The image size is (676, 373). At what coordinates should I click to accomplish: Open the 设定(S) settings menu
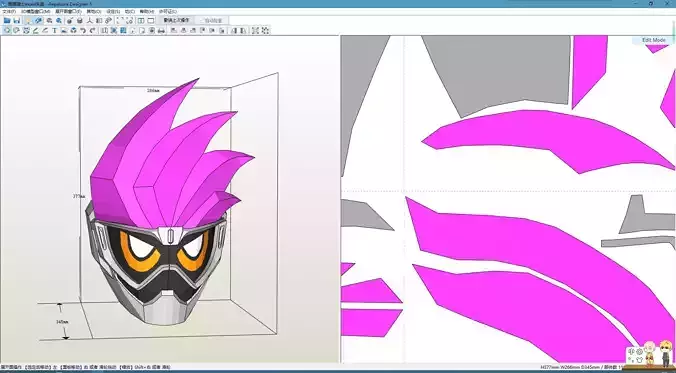click(113, 11)
